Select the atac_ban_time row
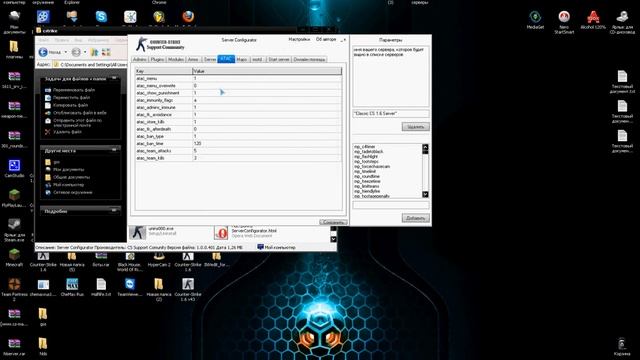The height and width of the screenshot is (360, 640). (x=239, y=144)
